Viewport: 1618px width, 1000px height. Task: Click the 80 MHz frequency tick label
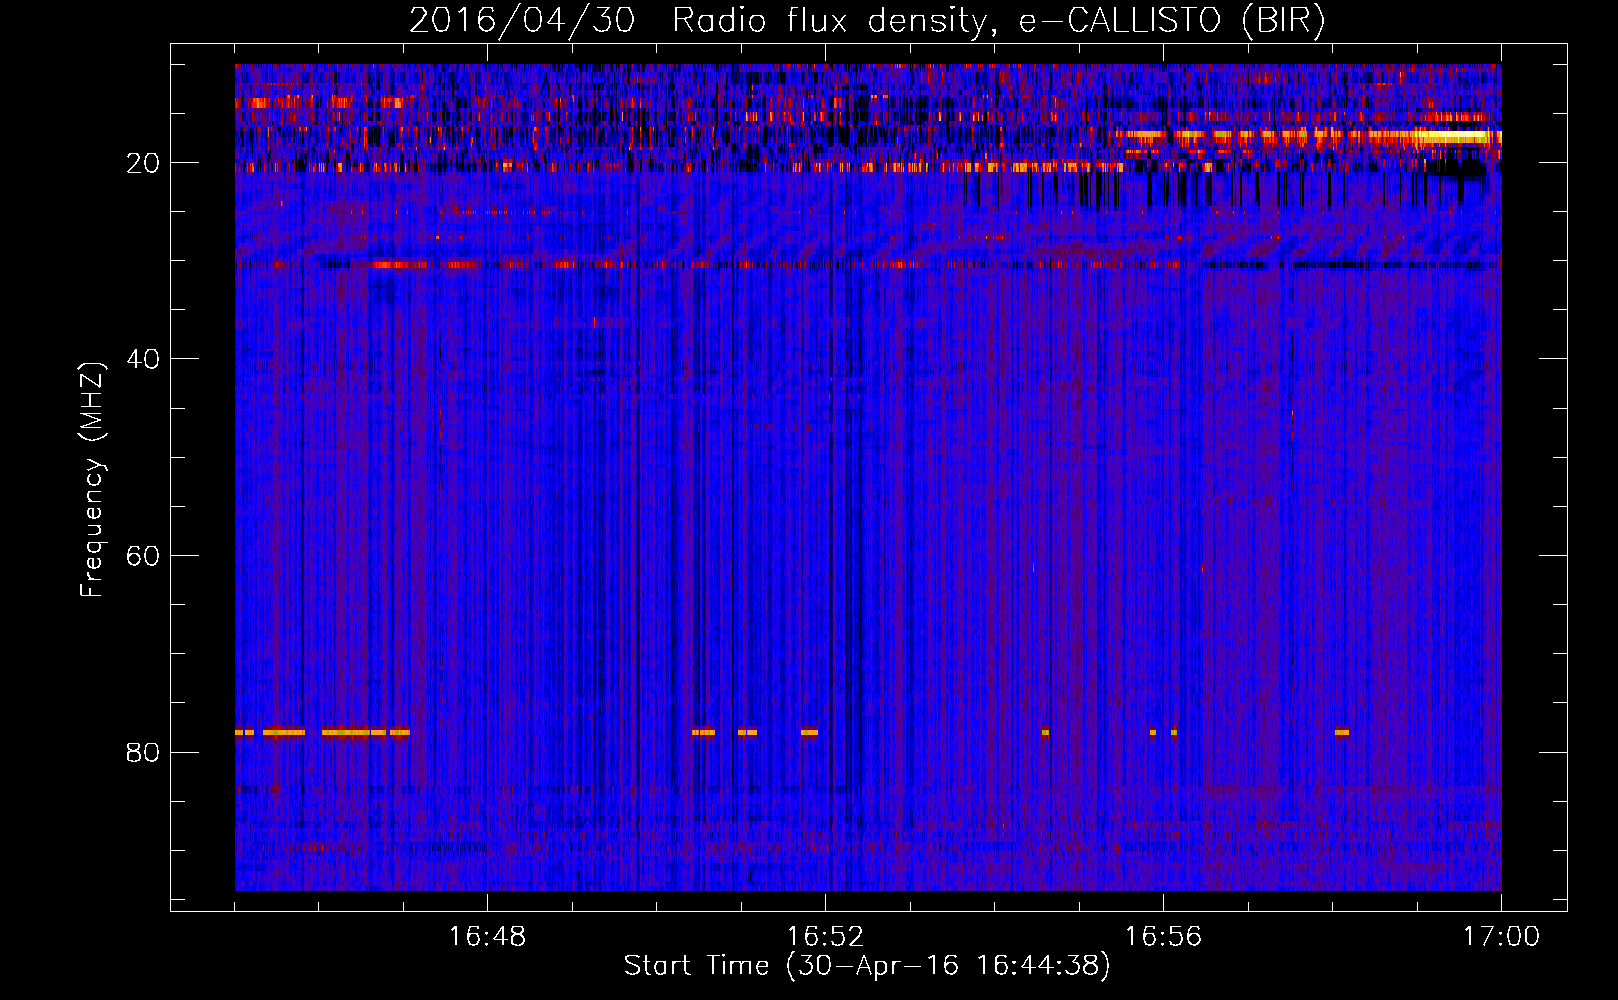(144, 753)
